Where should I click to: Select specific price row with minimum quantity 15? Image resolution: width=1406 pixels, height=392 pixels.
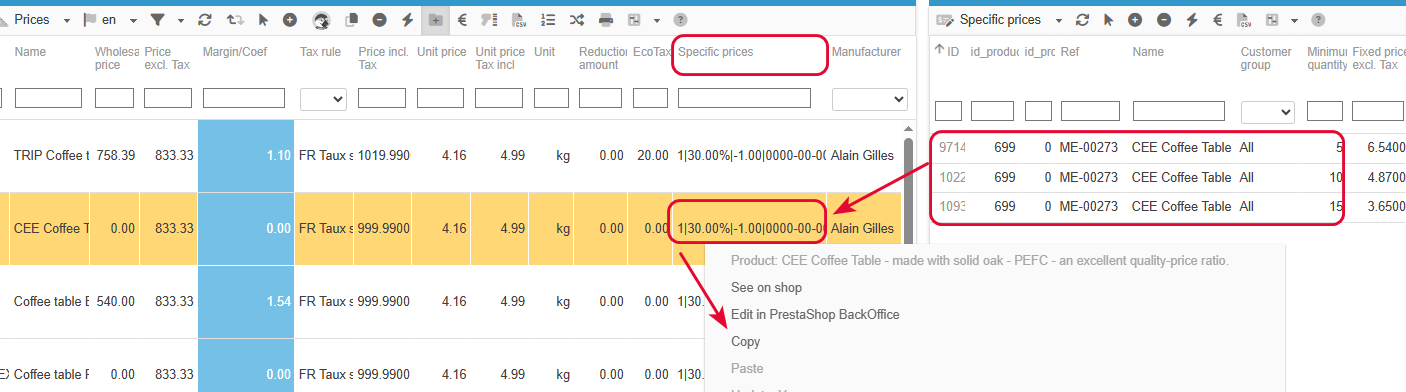(1168, 207)
